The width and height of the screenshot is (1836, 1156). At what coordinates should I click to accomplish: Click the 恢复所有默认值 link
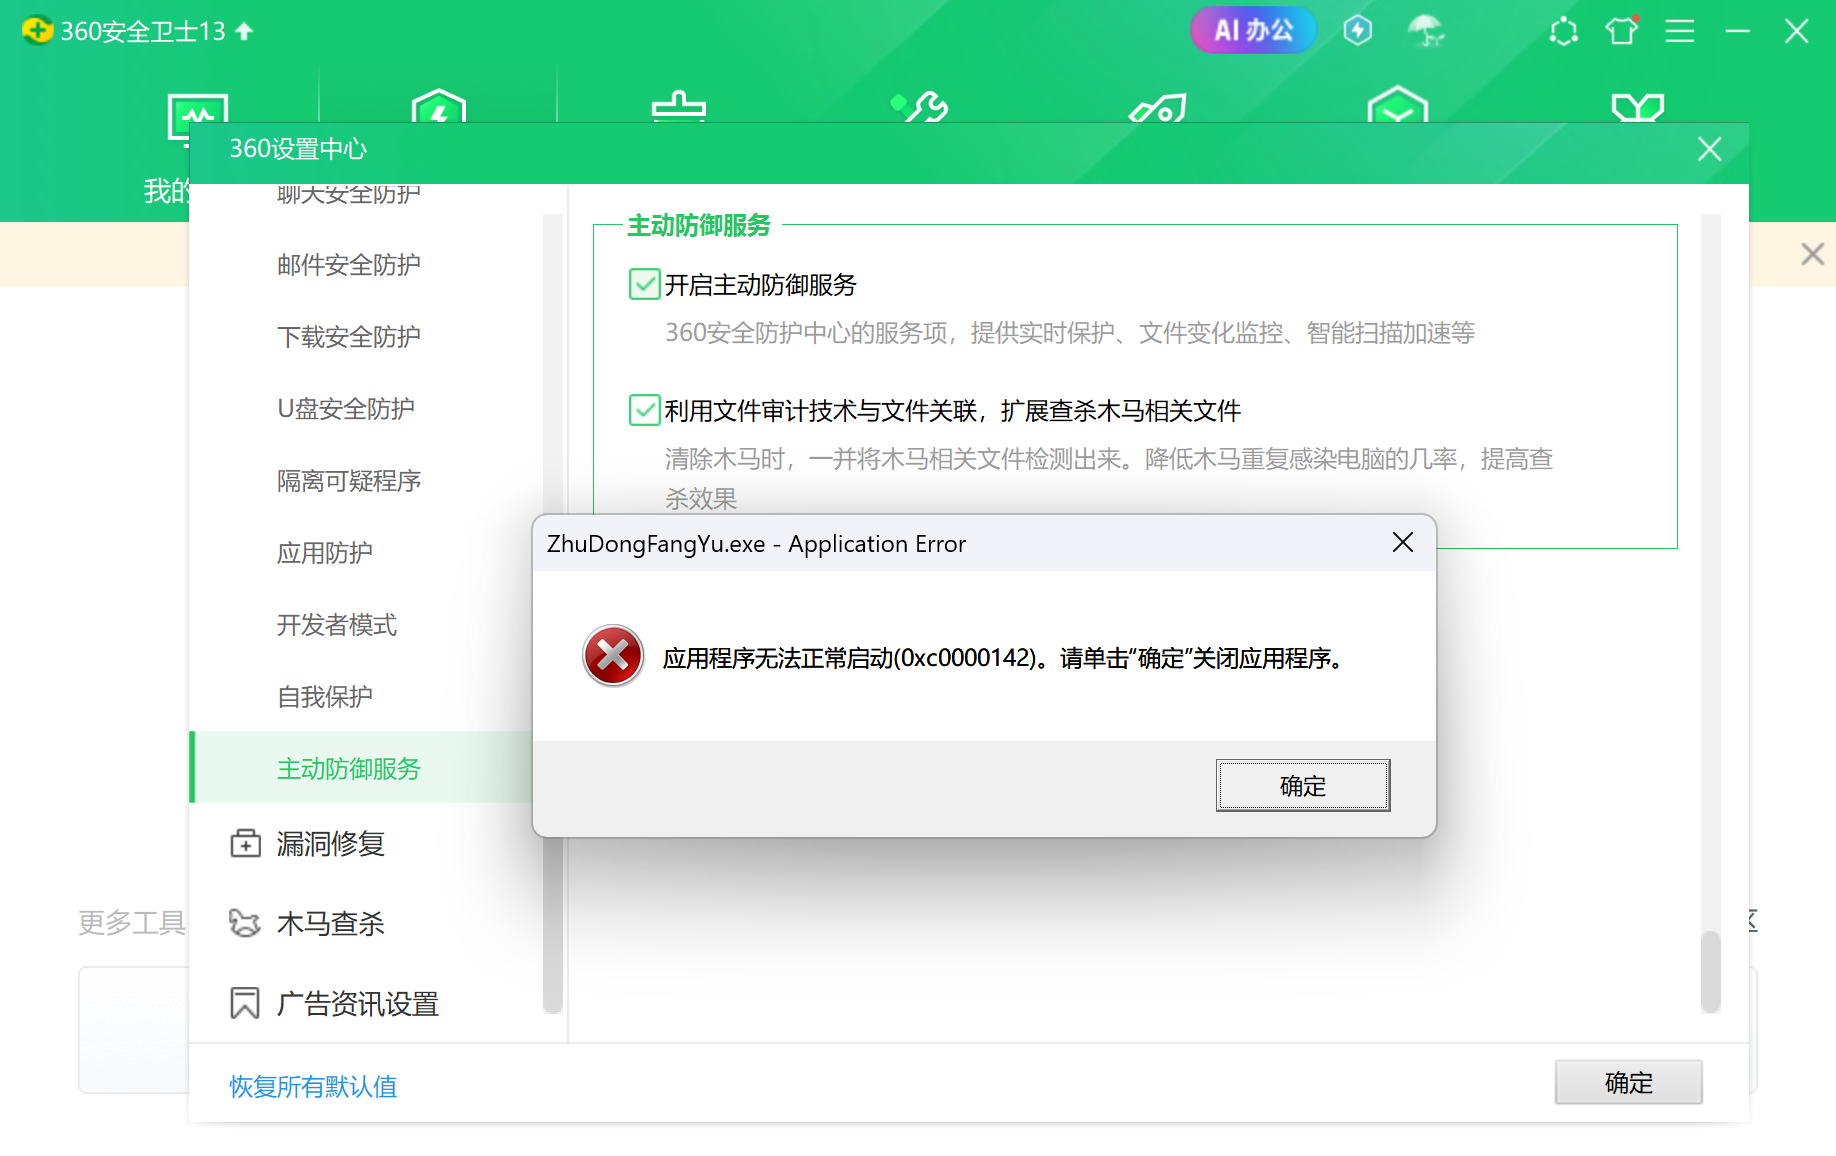pos(313,1086)
